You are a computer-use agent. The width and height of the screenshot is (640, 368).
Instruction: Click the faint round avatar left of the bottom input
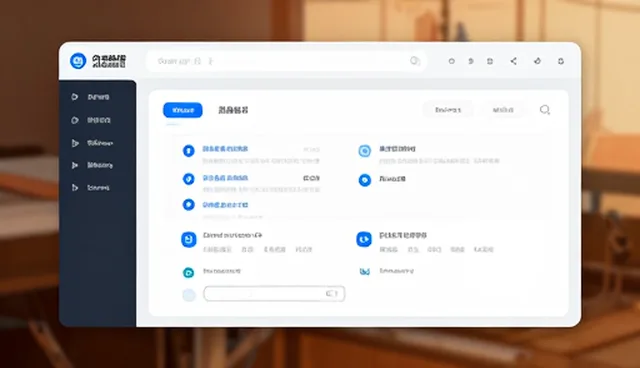189,295
